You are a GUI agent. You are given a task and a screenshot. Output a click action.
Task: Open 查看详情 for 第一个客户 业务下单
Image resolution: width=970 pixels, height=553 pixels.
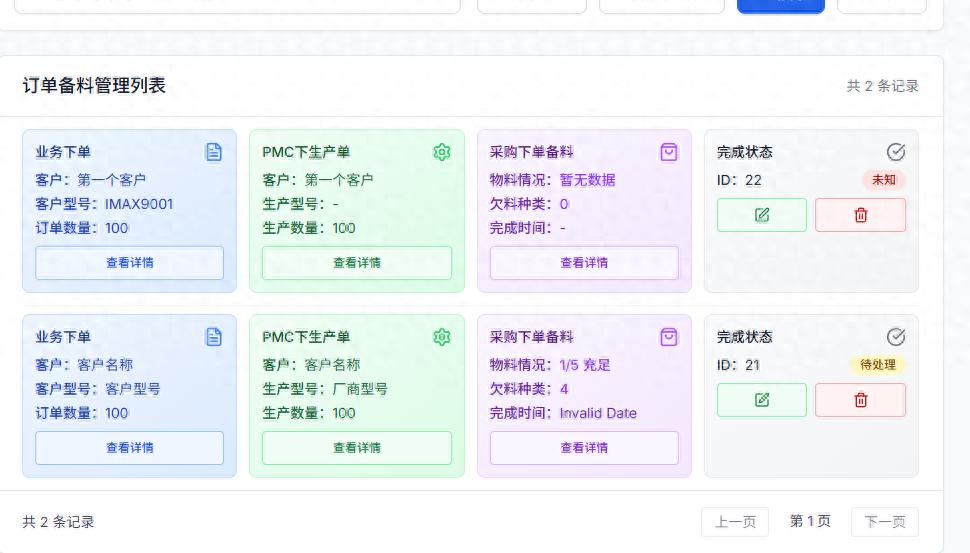(x=129, y=263)
